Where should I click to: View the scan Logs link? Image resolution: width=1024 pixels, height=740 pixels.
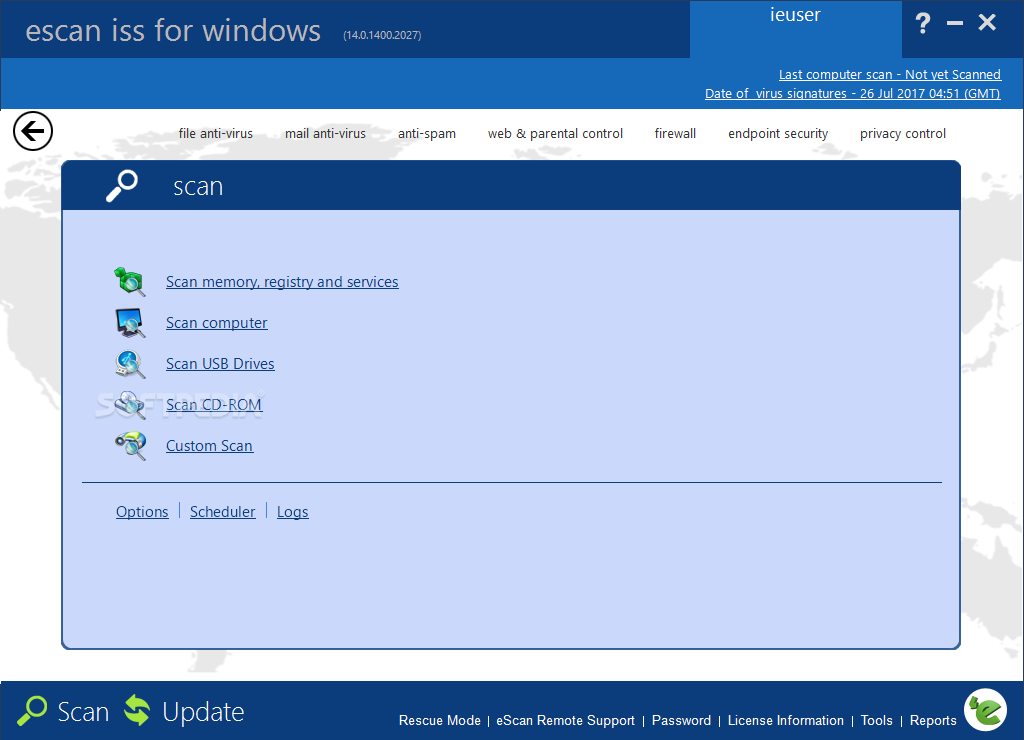coord(293,512)
